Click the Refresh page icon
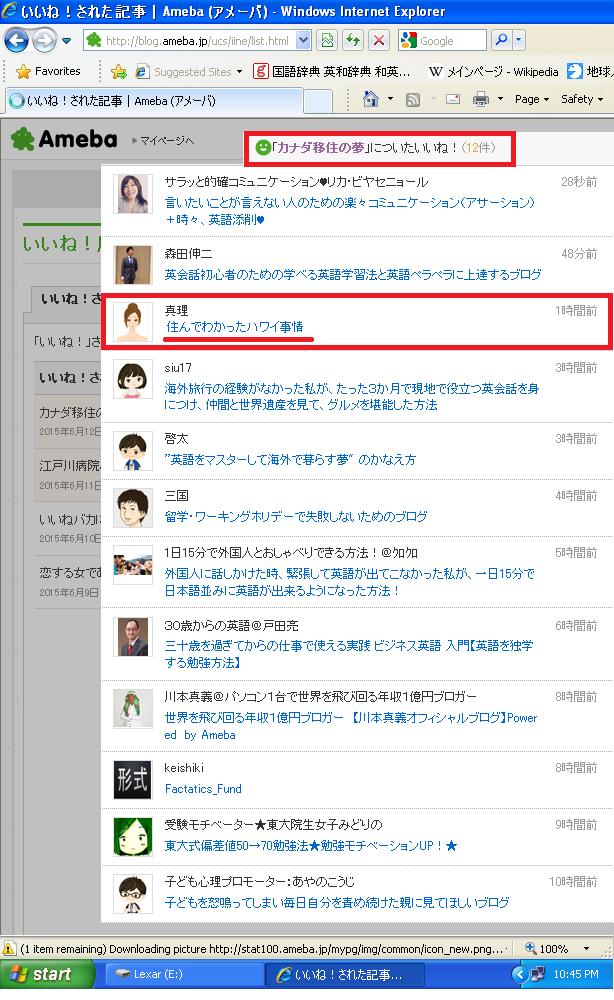Image resolution: width=614 pixels, height=1000 pixels. pyautogui.click(x=353, y=41)
